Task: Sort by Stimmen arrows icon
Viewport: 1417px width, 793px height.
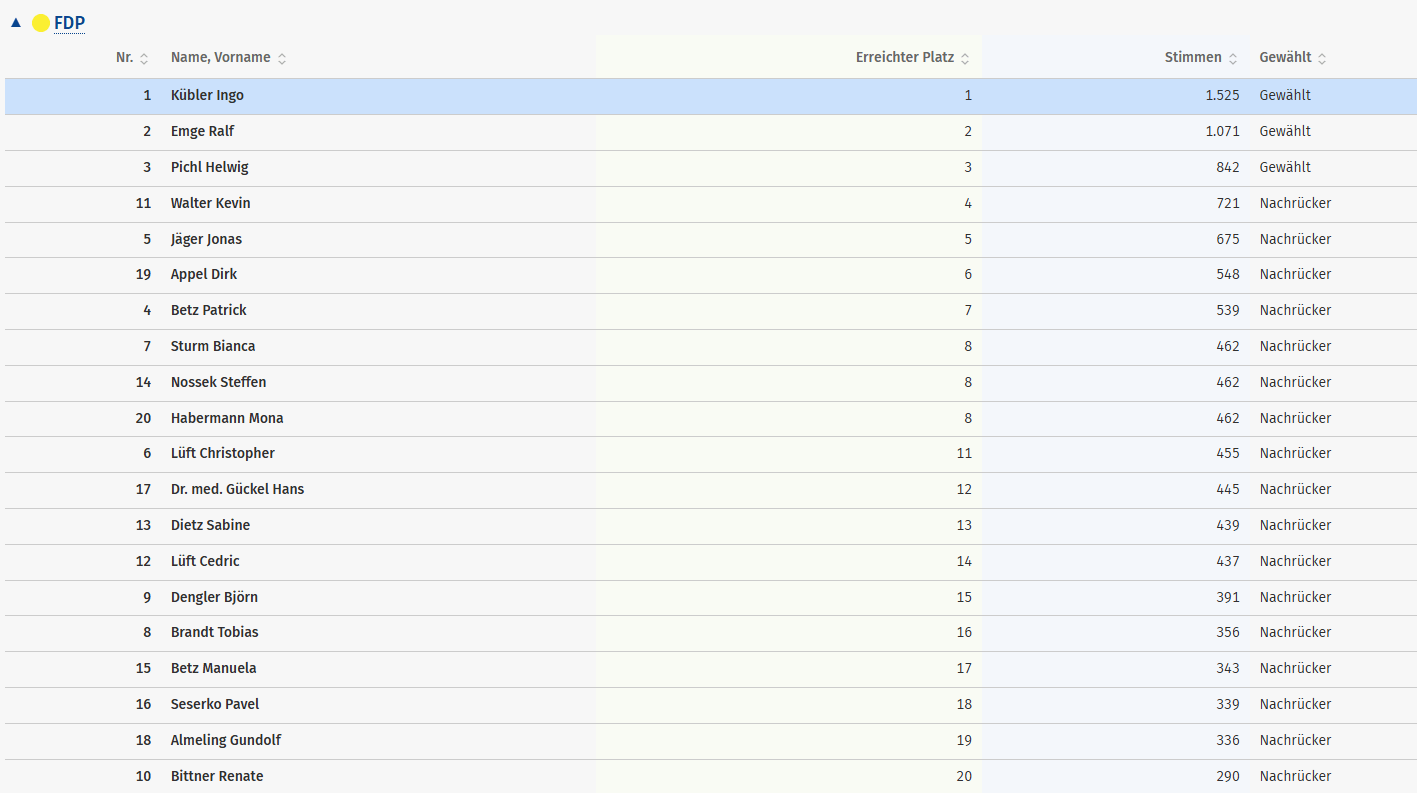Action: pos(1233,59)
